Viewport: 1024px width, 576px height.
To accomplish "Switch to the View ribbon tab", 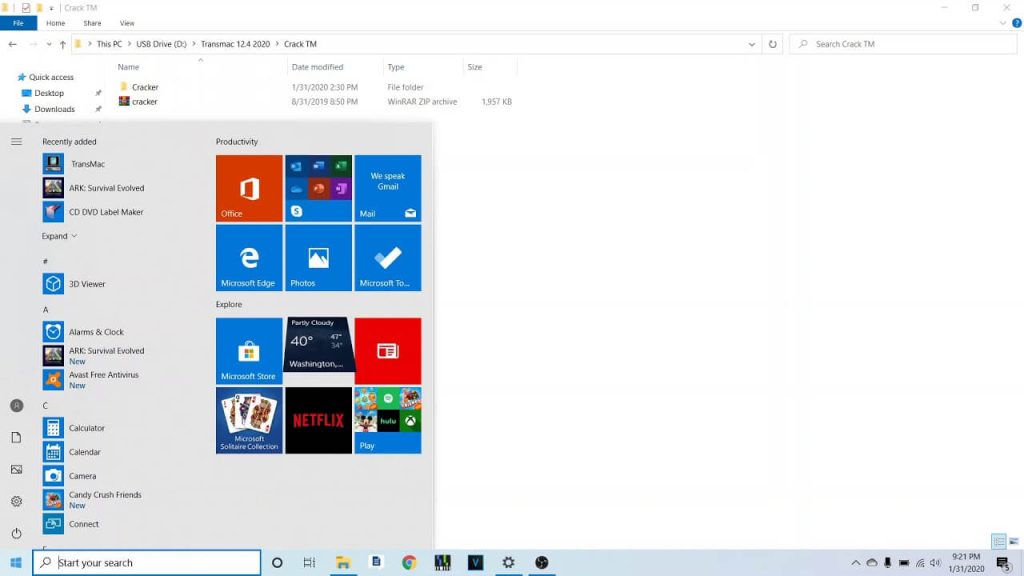I will (x=127, y=23).
